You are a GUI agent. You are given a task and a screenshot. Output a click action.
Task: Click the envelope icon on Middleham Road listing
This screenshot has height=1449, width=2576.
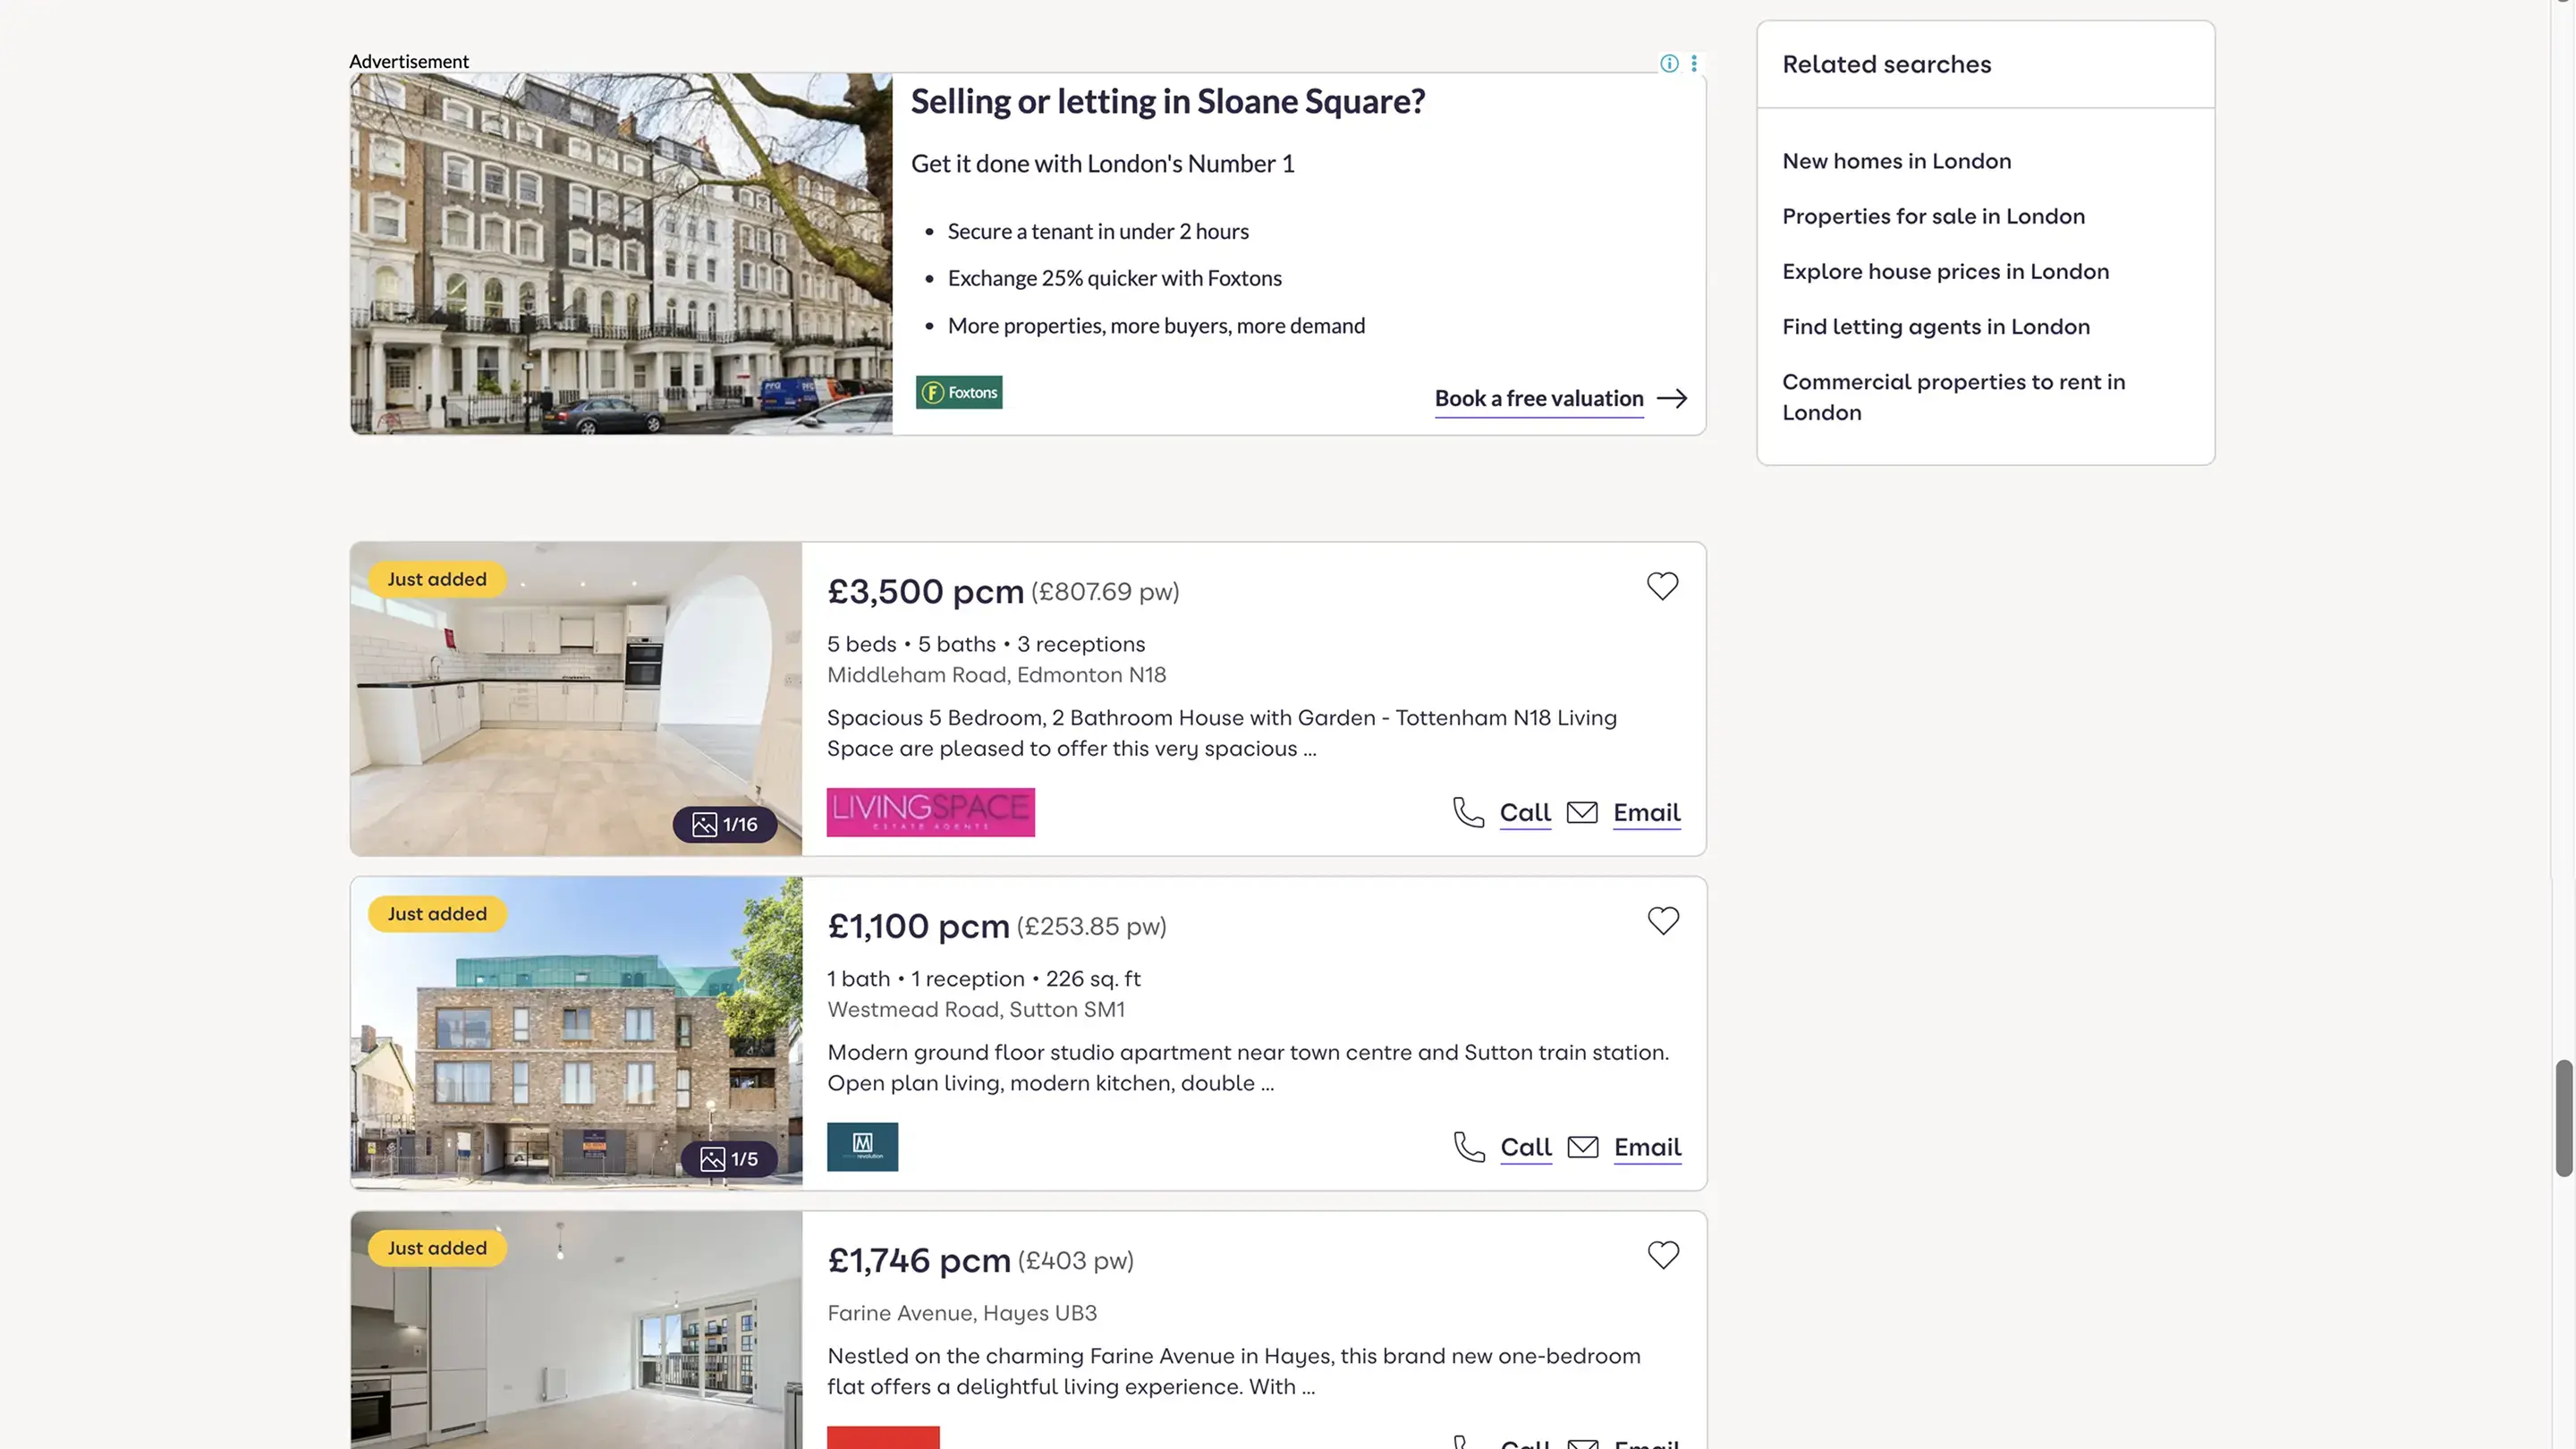point(1582,812)
